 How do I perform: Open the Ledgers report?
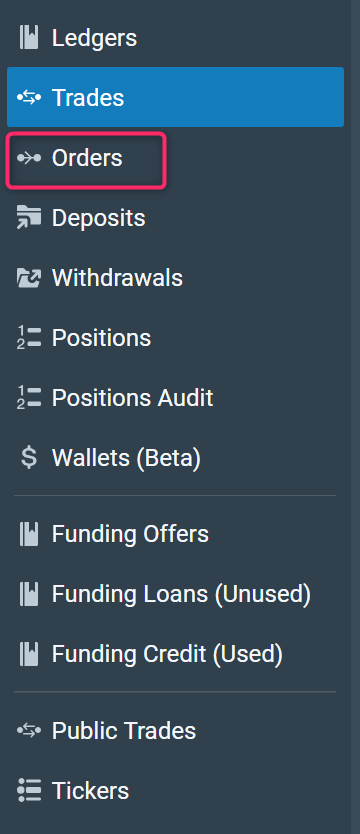175,38
